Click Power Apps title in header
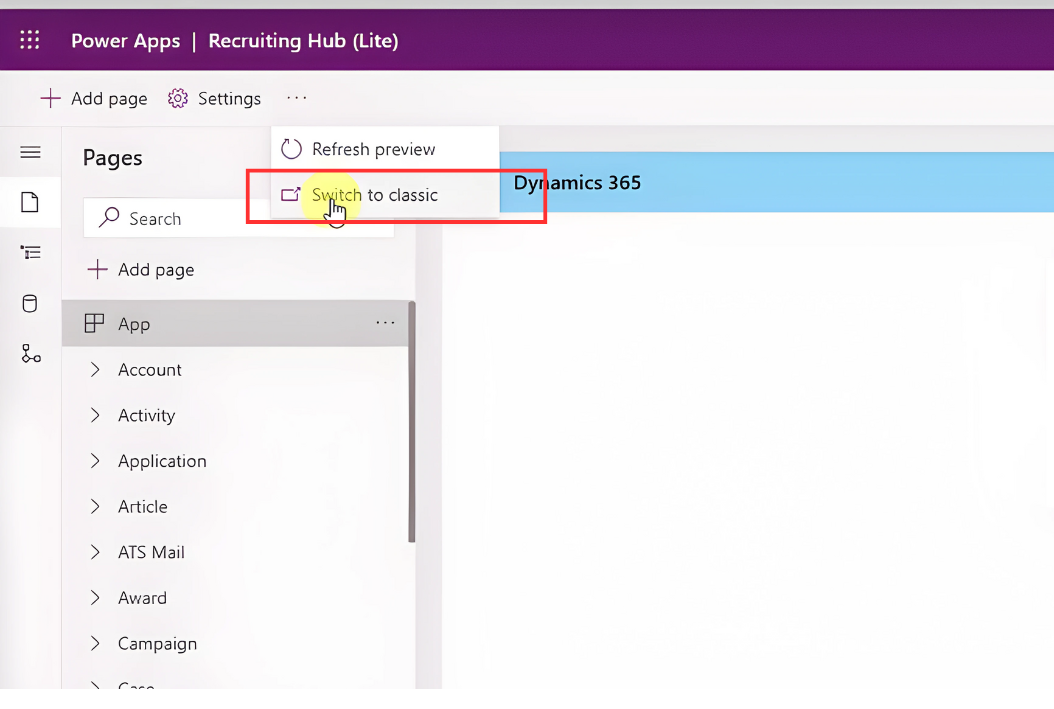The height and width of the screenshot is (709, 1054). 126,41
